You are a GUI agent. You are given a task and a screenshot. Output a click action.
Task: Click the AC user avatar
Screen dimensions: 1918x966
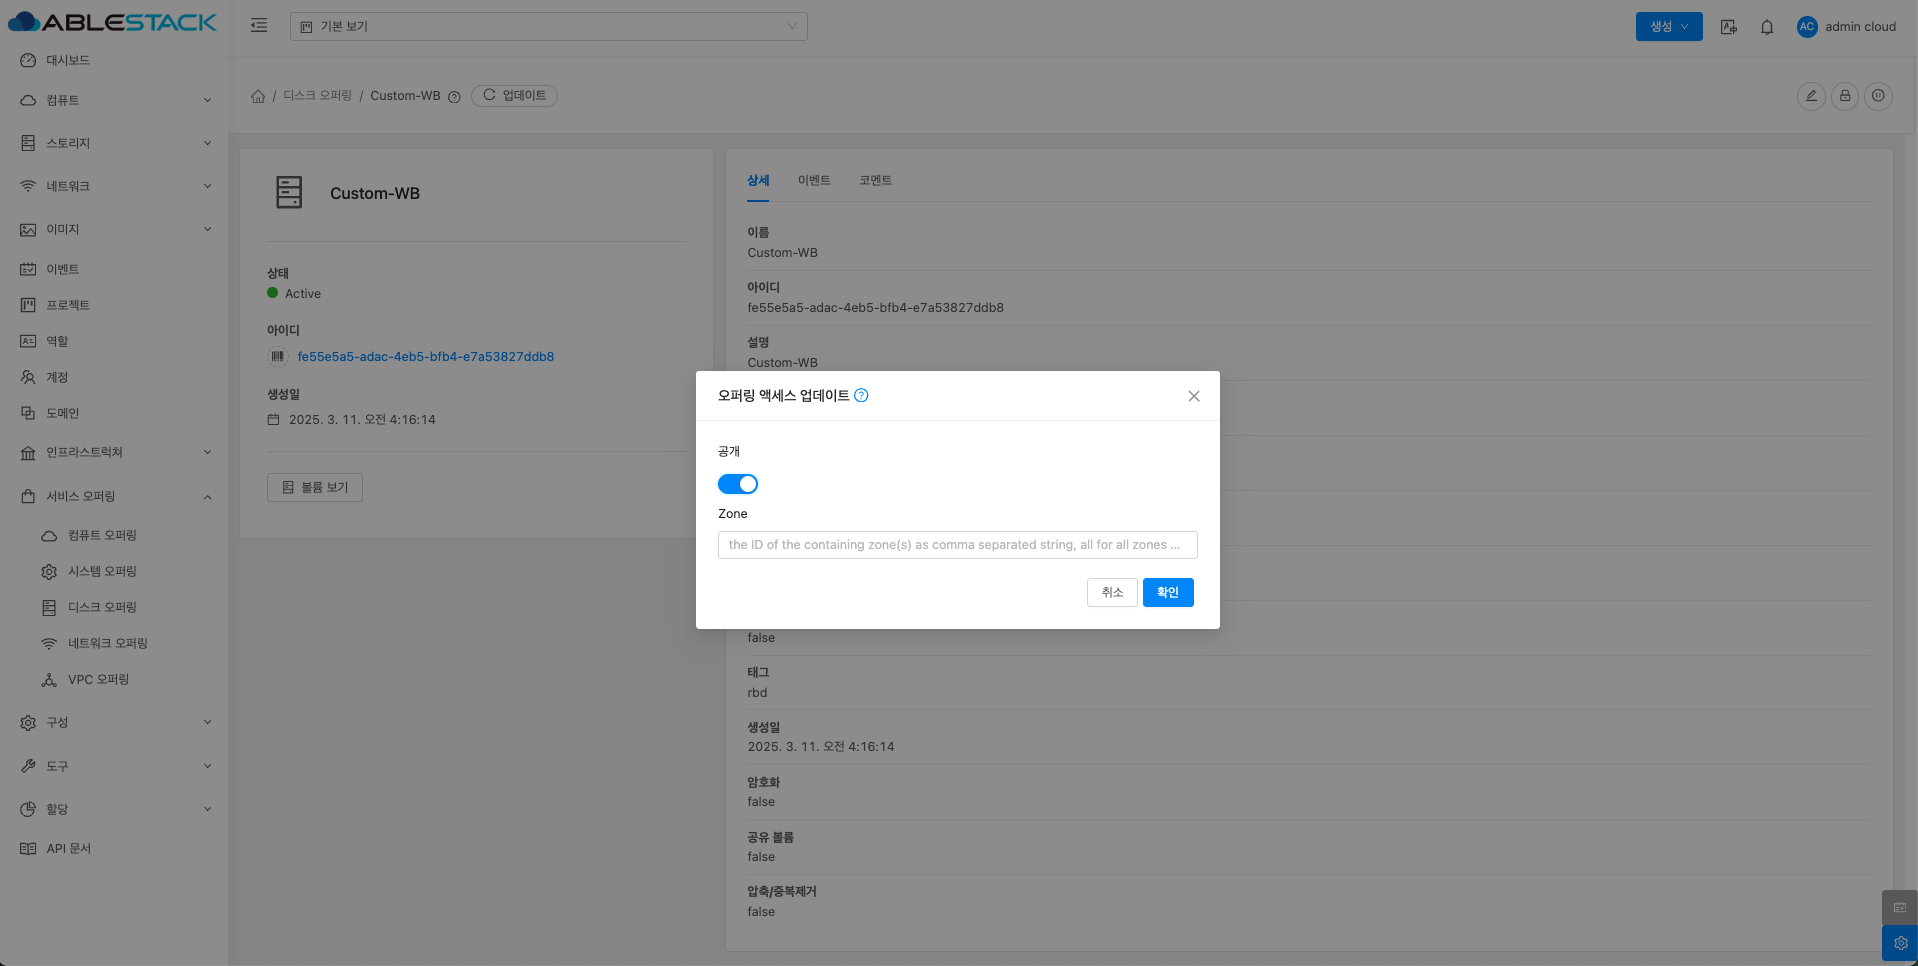point(1807,27)
